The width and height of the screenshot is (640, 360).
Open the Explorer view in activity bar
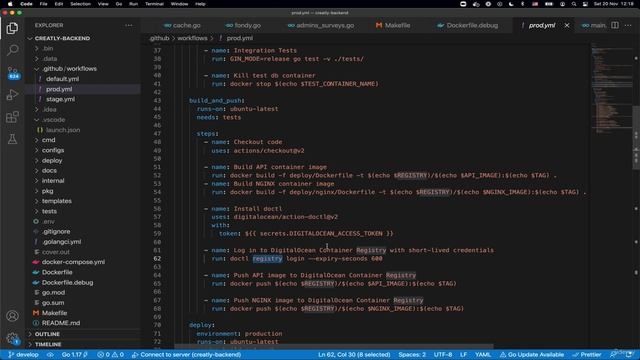click(x=12, y=28)
